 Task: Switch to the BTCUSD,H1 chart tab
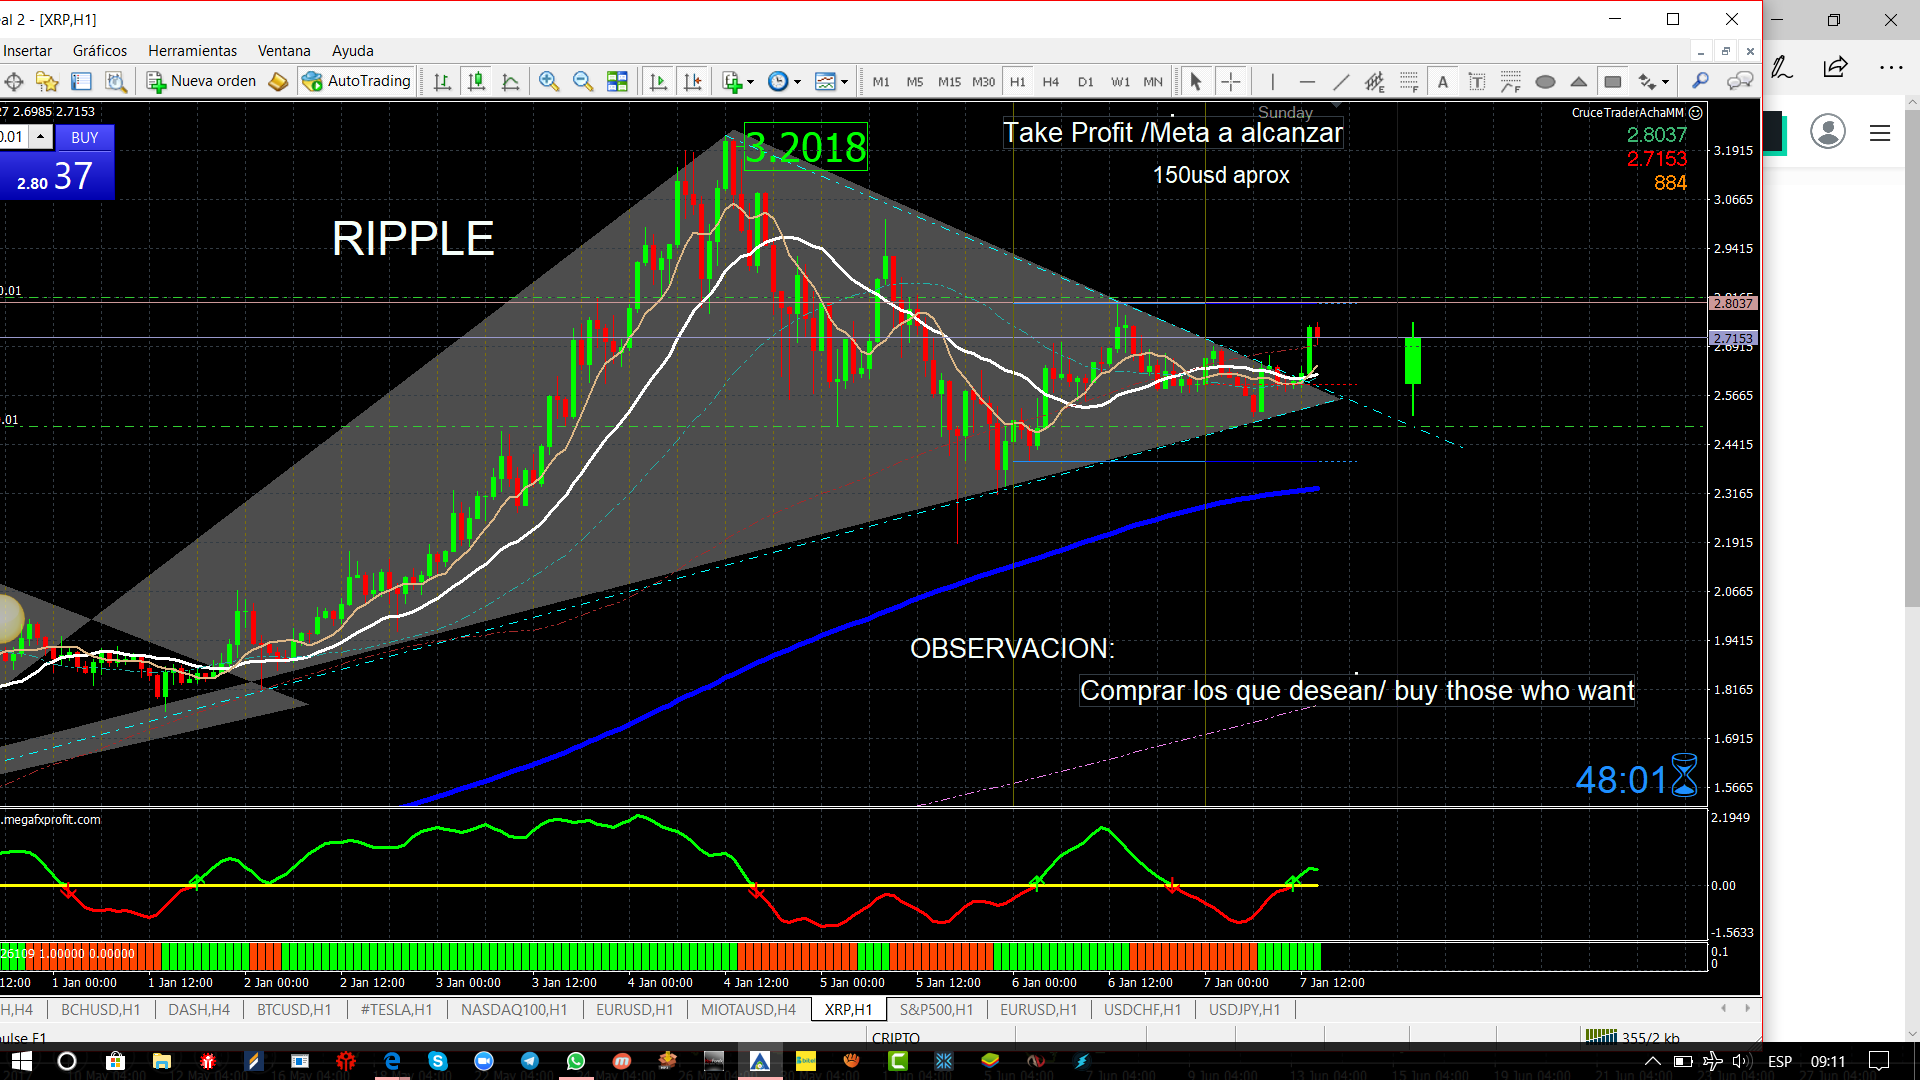[x=293, y=1009]
